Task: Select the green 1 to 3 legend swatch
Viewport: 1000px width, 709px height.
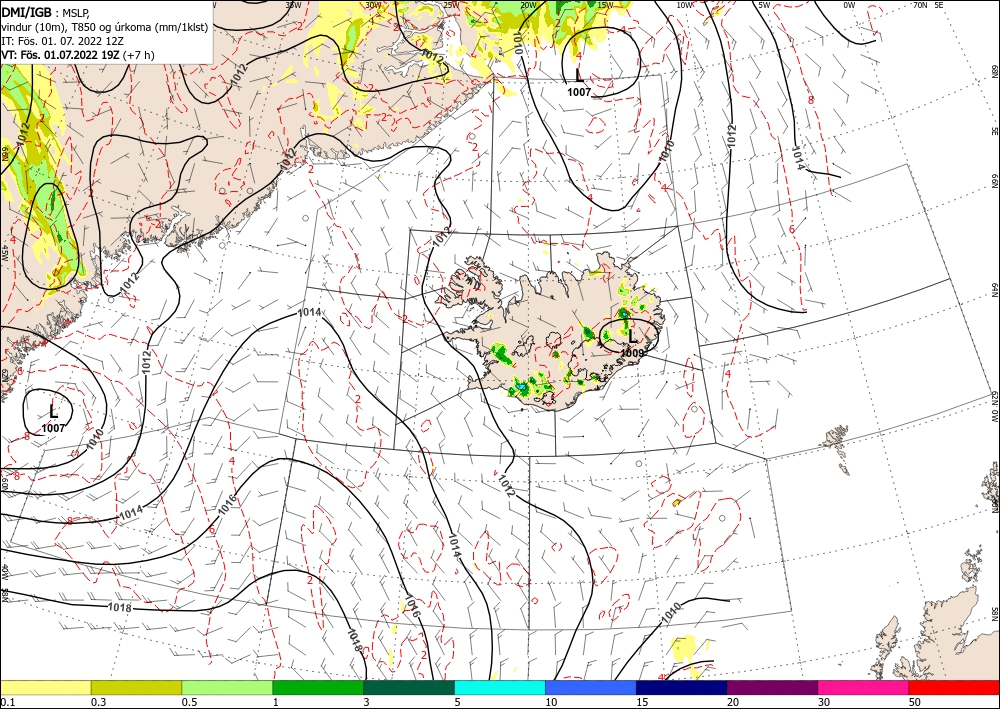Action: [318, 687]
